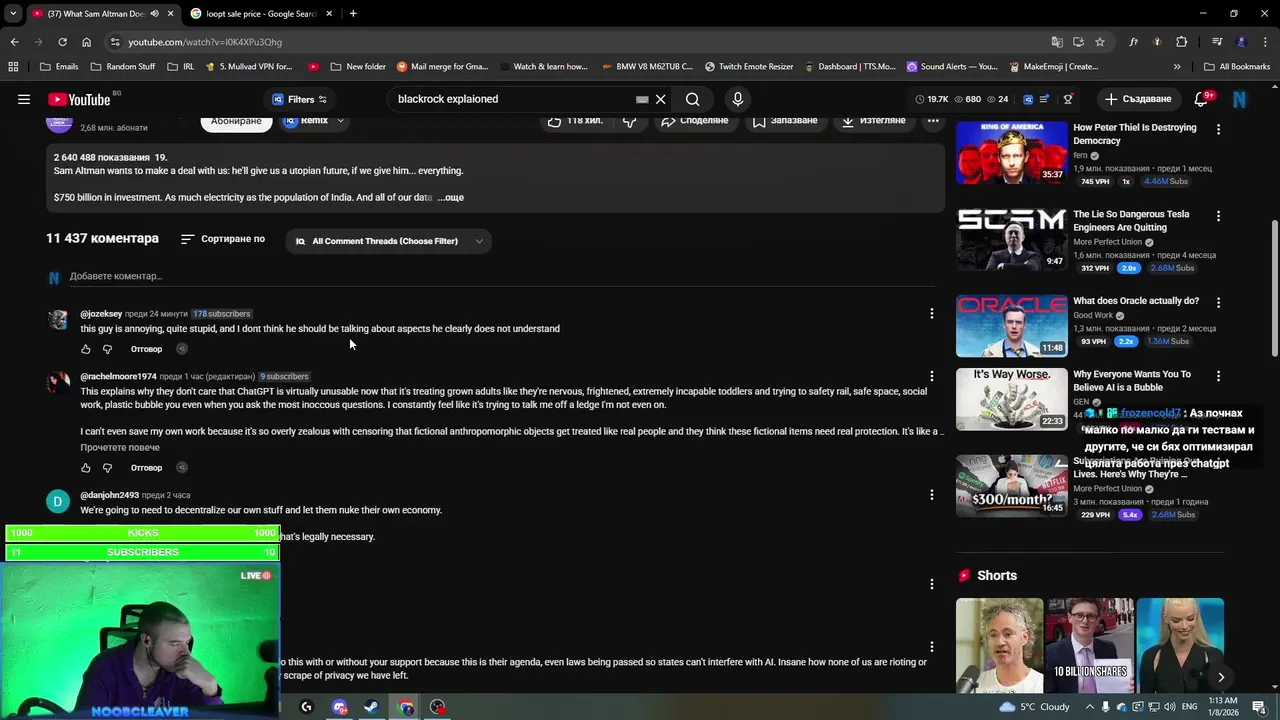Bookmark this page with the star icon

click(x=1100, y=42)
